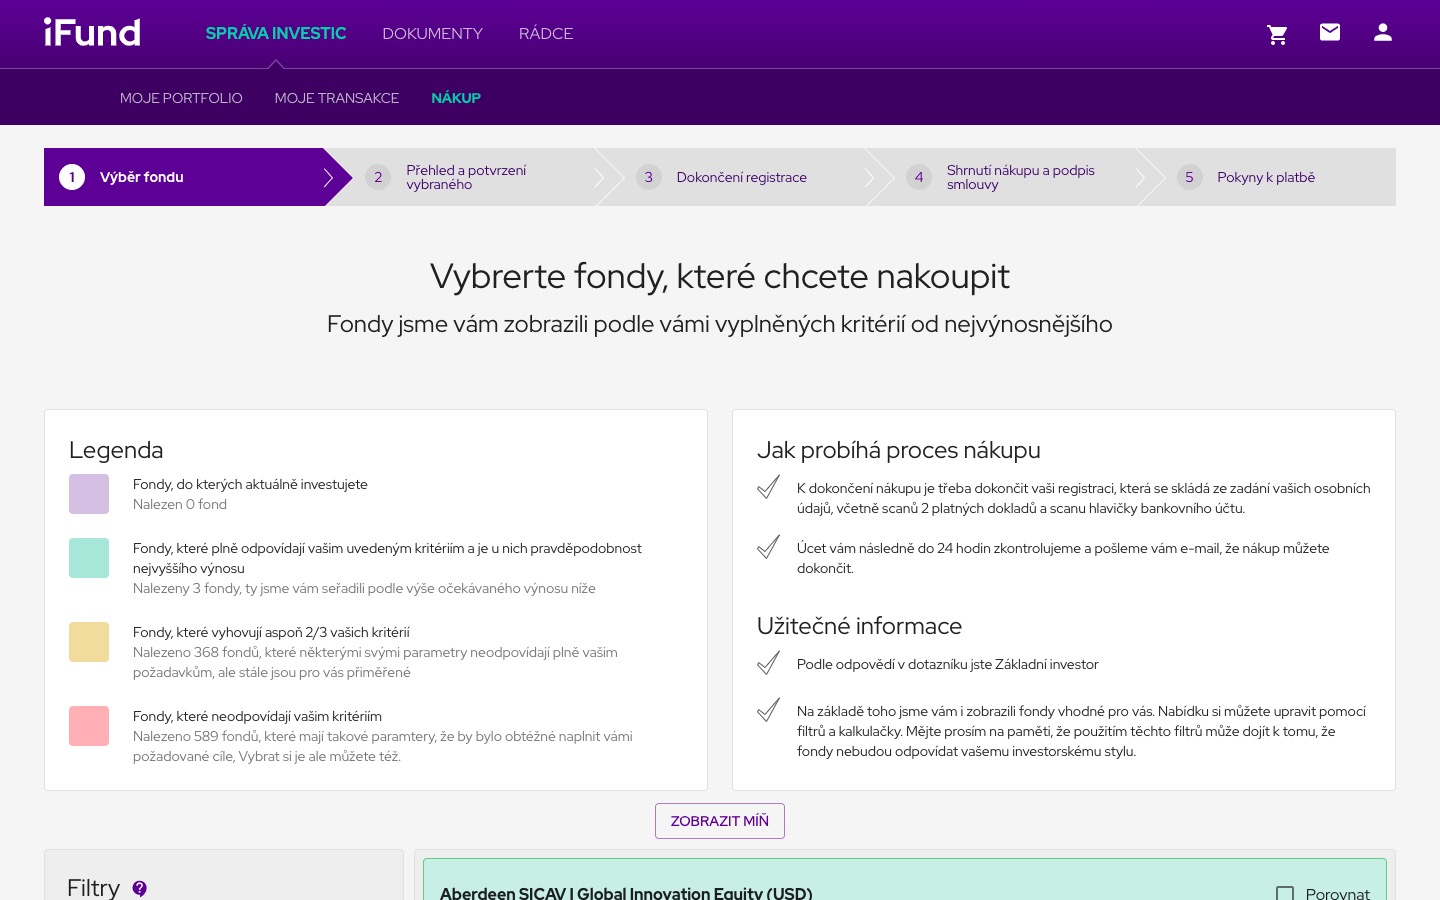The image size is (1440, 900).
Task: Switch to MOJE TRANSAKCE tab
Action: 337,97
